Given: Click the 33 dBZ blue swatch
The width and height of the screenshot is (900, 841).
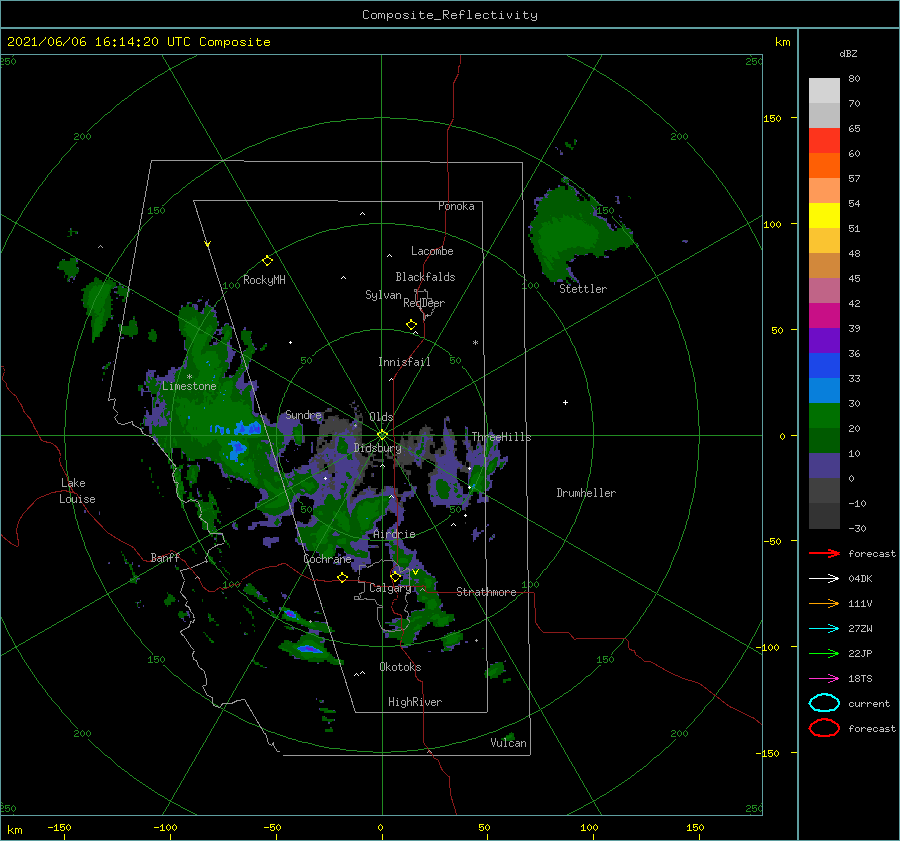Looking at the screenshot, I should pyautogui.click(x=824, y=390).
